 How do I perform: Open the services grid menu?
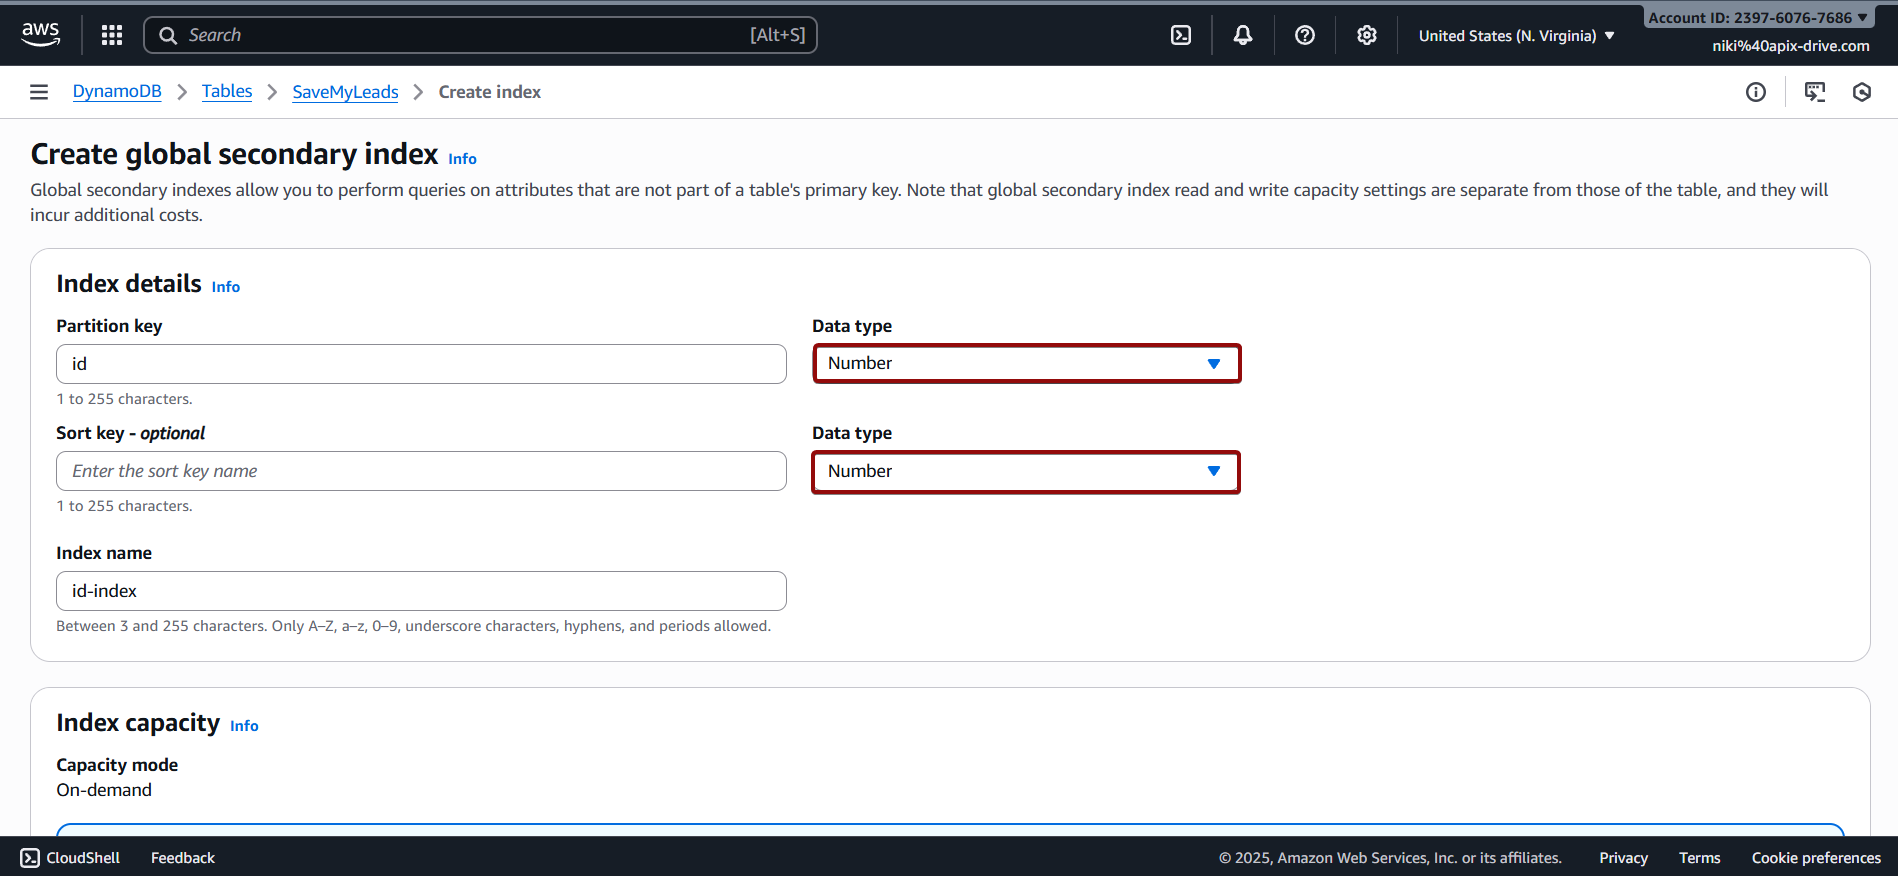pyautogui.click(x=112, y=35)
